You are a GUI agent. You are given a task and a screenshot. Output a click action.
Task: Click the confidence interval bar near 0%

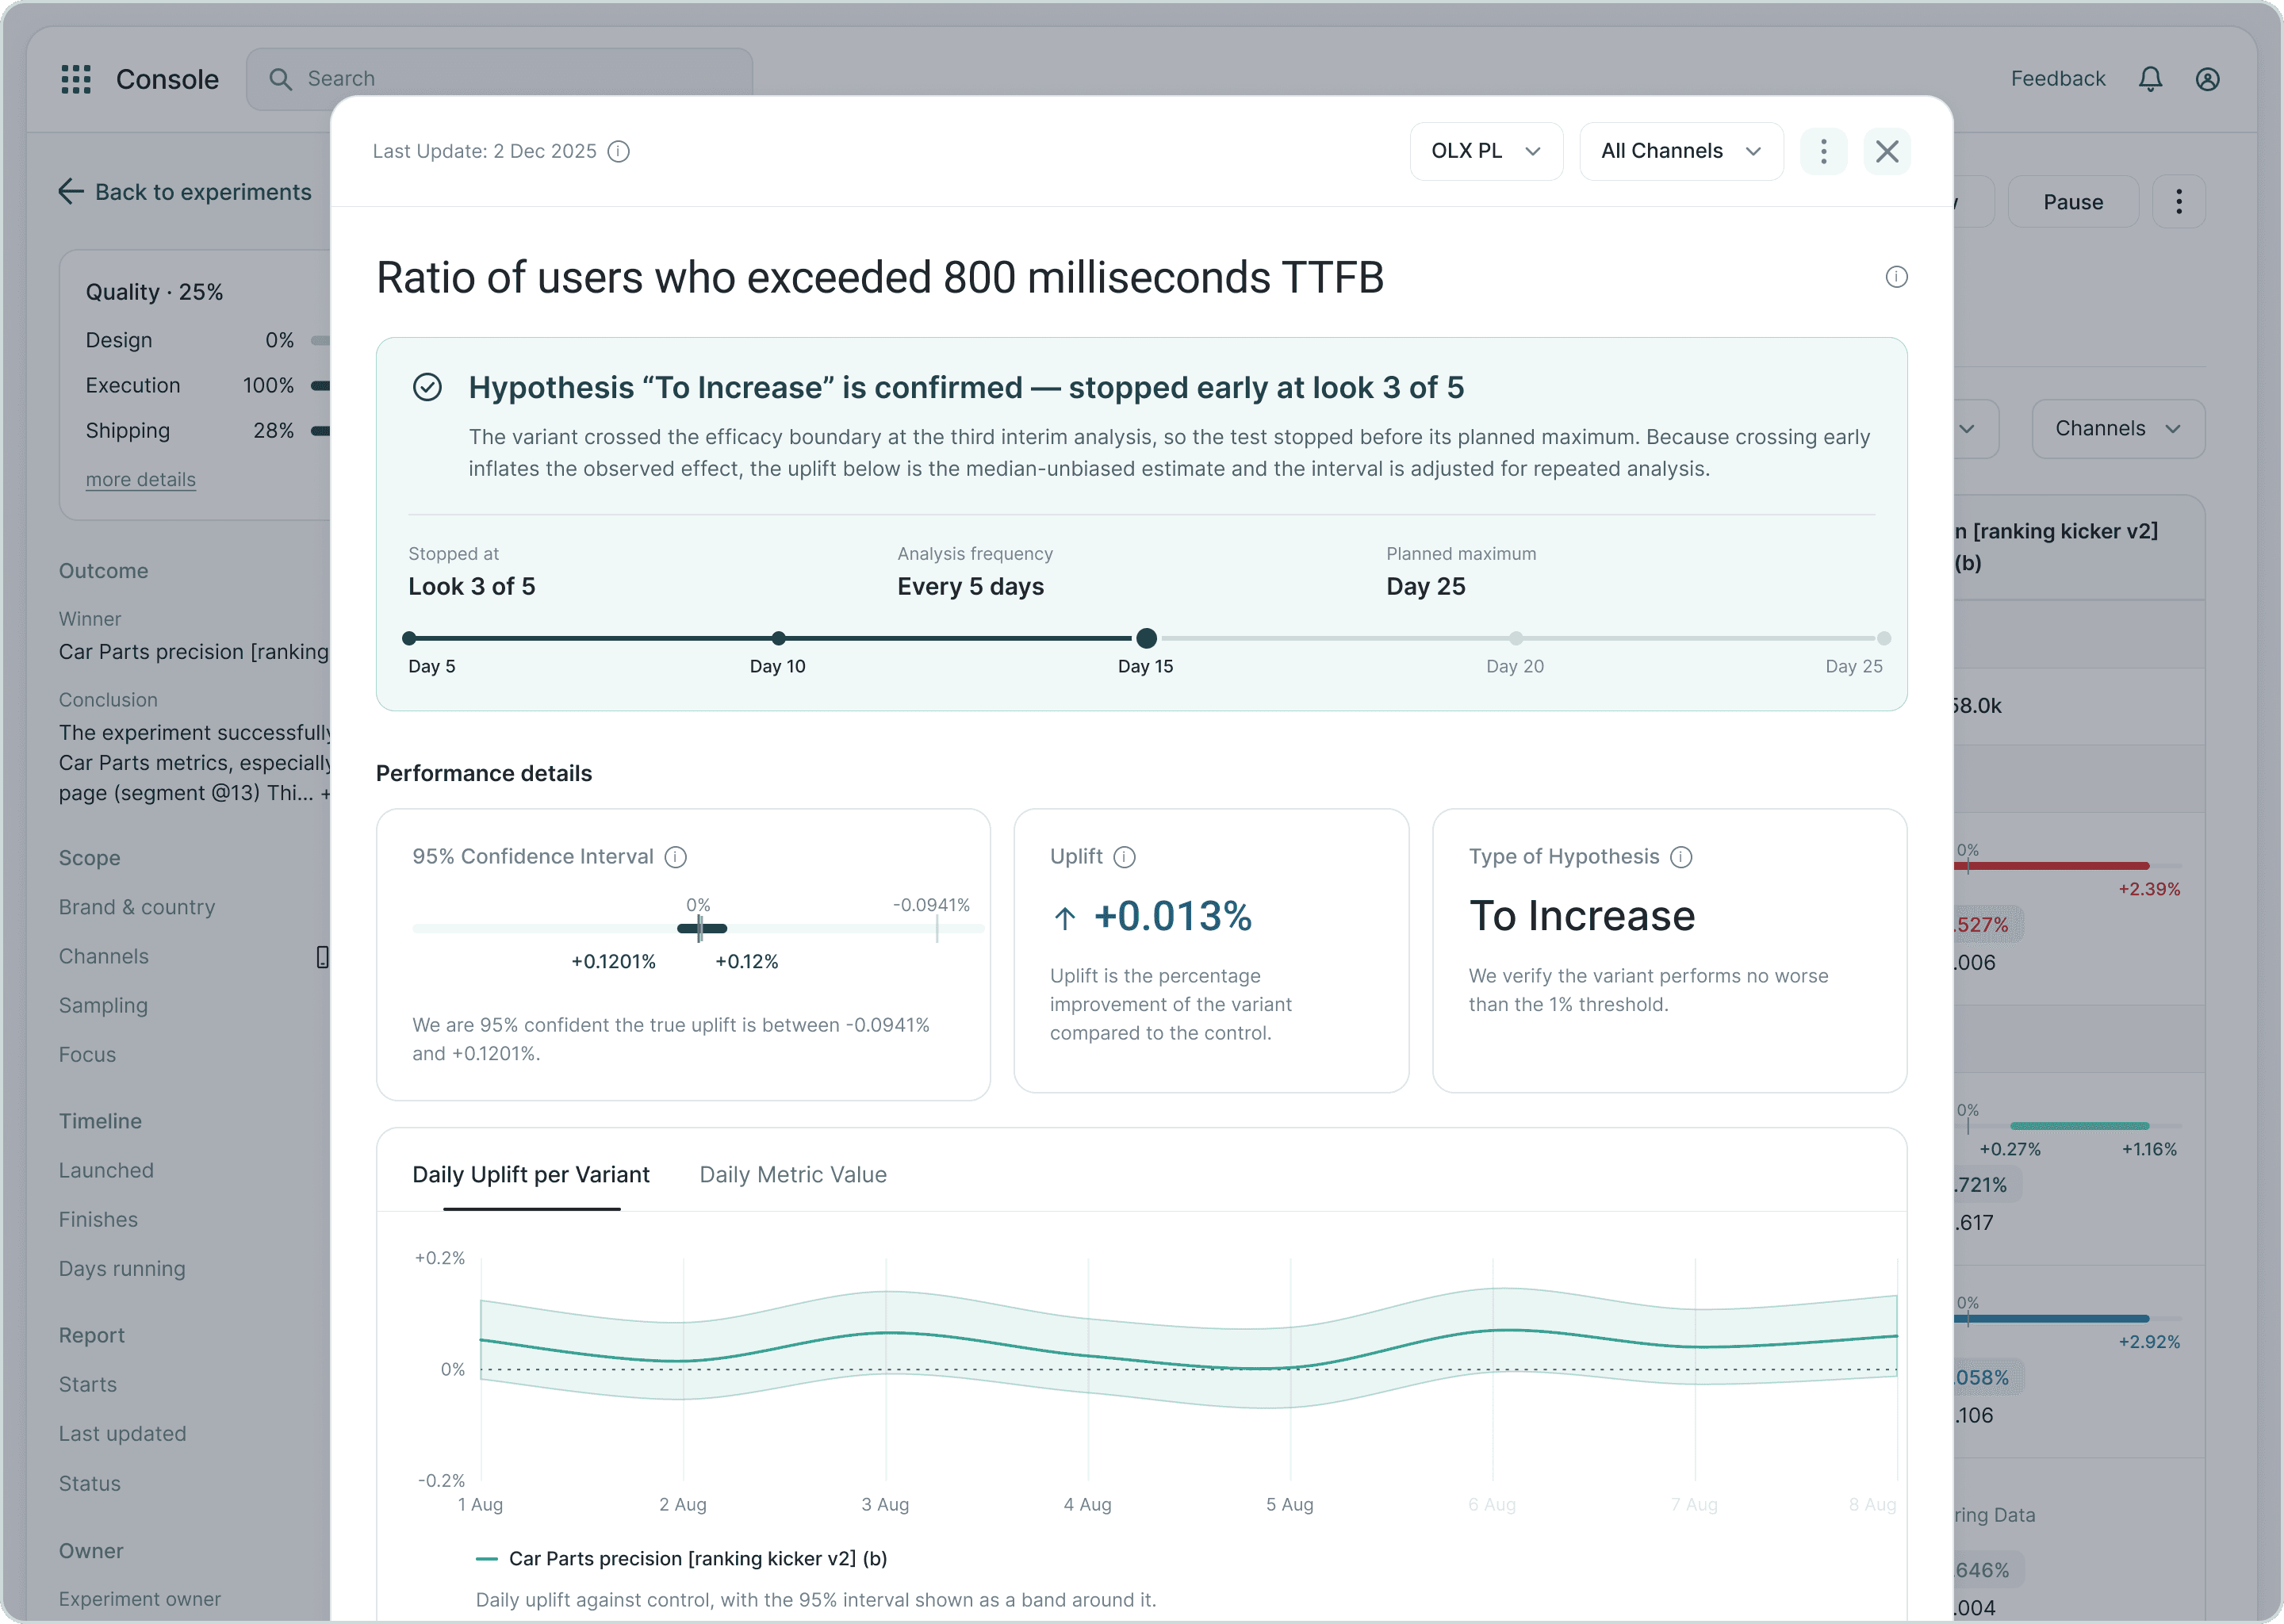click(702, 929)
